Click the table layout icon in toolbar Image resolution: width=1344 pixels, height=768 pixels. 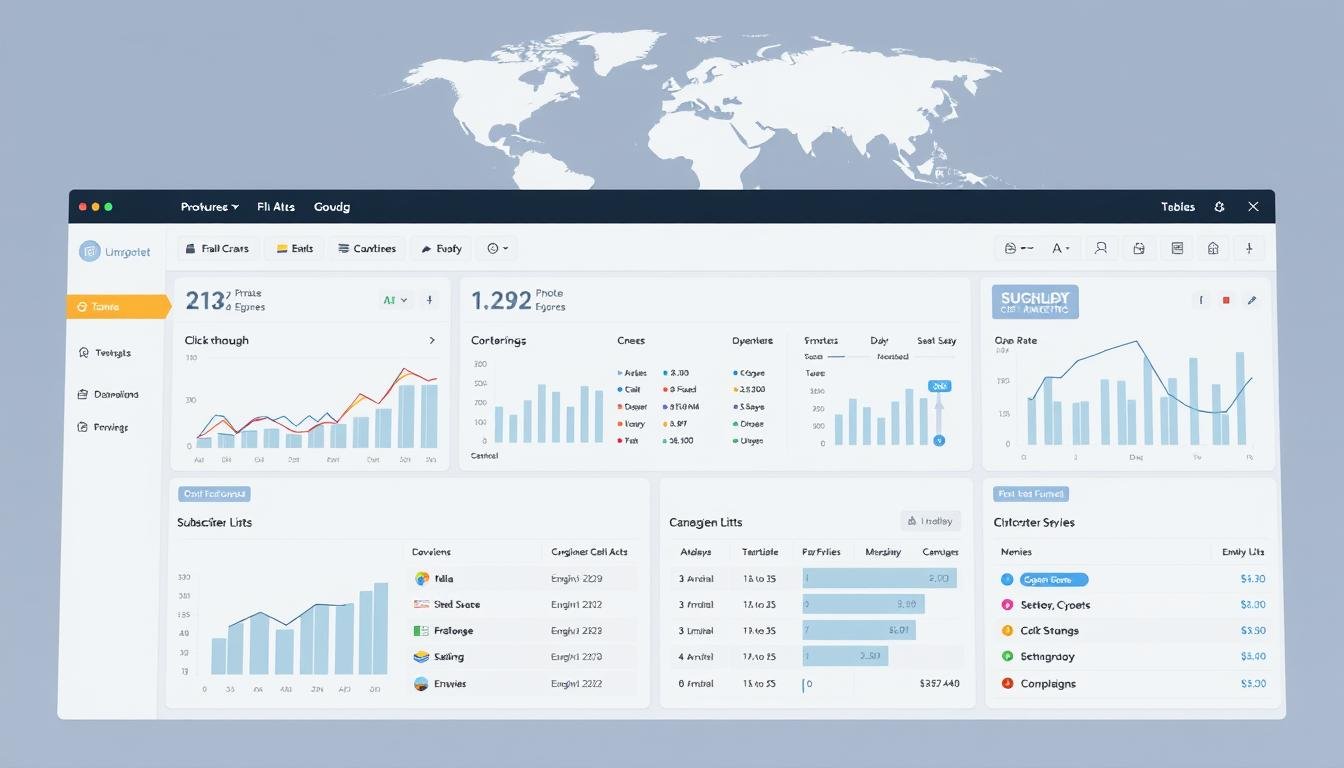click(1177, 248)
